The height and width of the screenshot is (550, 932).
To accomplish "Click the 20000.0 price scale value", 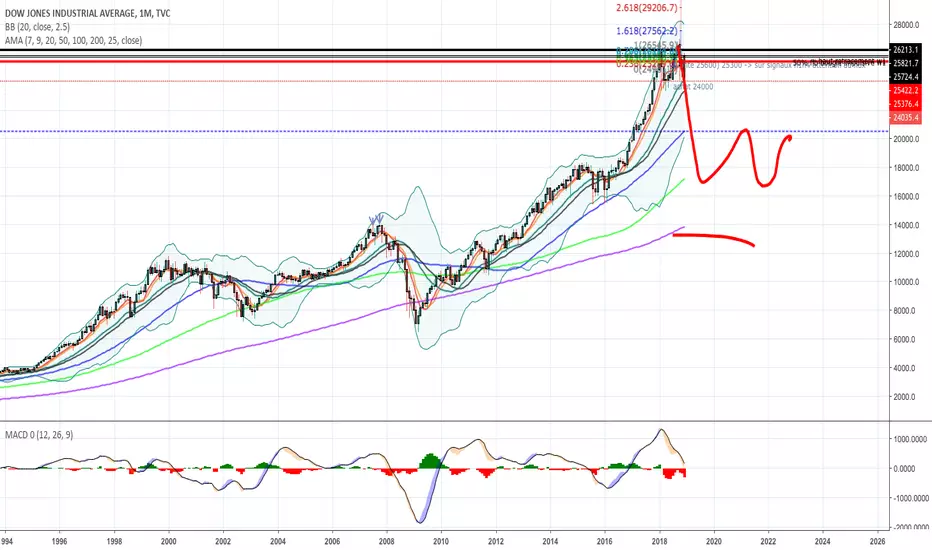I will (906, 139).
